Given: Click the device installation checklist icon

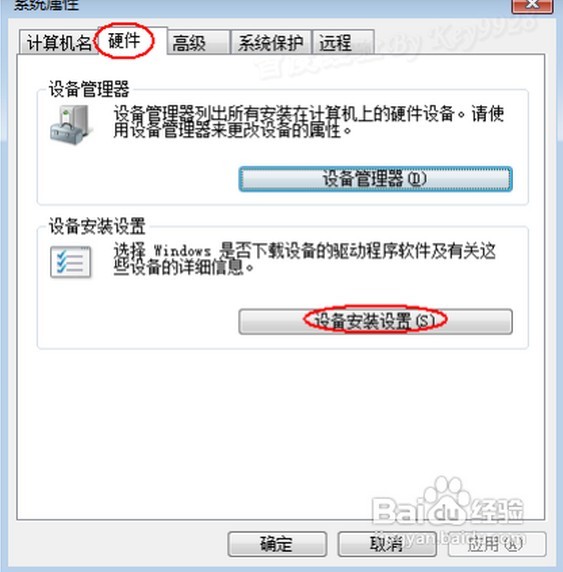Looking at the screenshot, I should coord(70,262).
